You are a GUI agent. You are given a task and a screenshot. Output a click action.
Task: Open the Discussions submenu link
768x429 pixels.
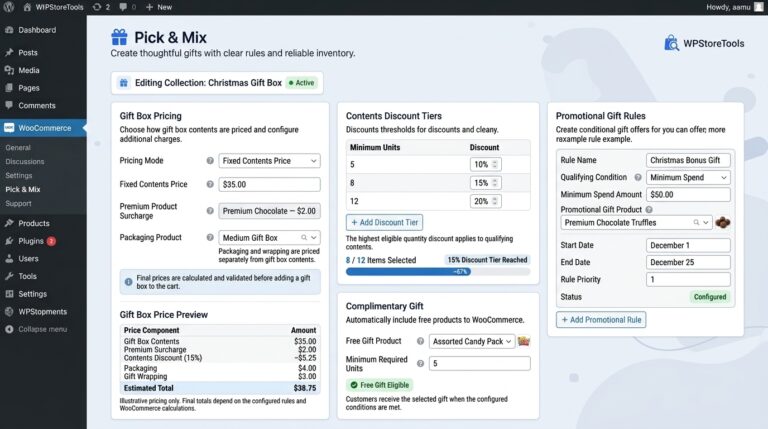click(x=24, y=161)
